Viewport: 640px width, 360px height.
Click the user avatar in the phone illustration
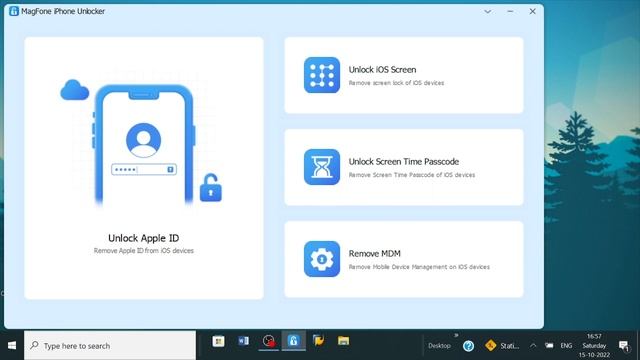[x=143, y=140]
